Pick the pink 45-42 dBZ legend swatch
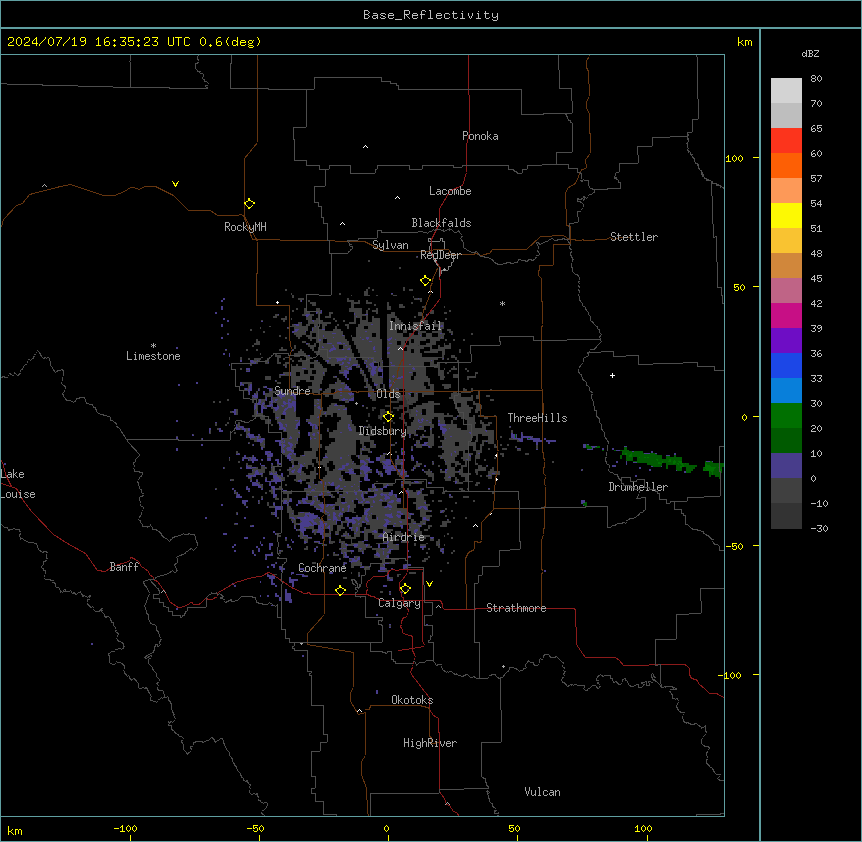Screen dimensions: 862x842 tap(786, 290)
